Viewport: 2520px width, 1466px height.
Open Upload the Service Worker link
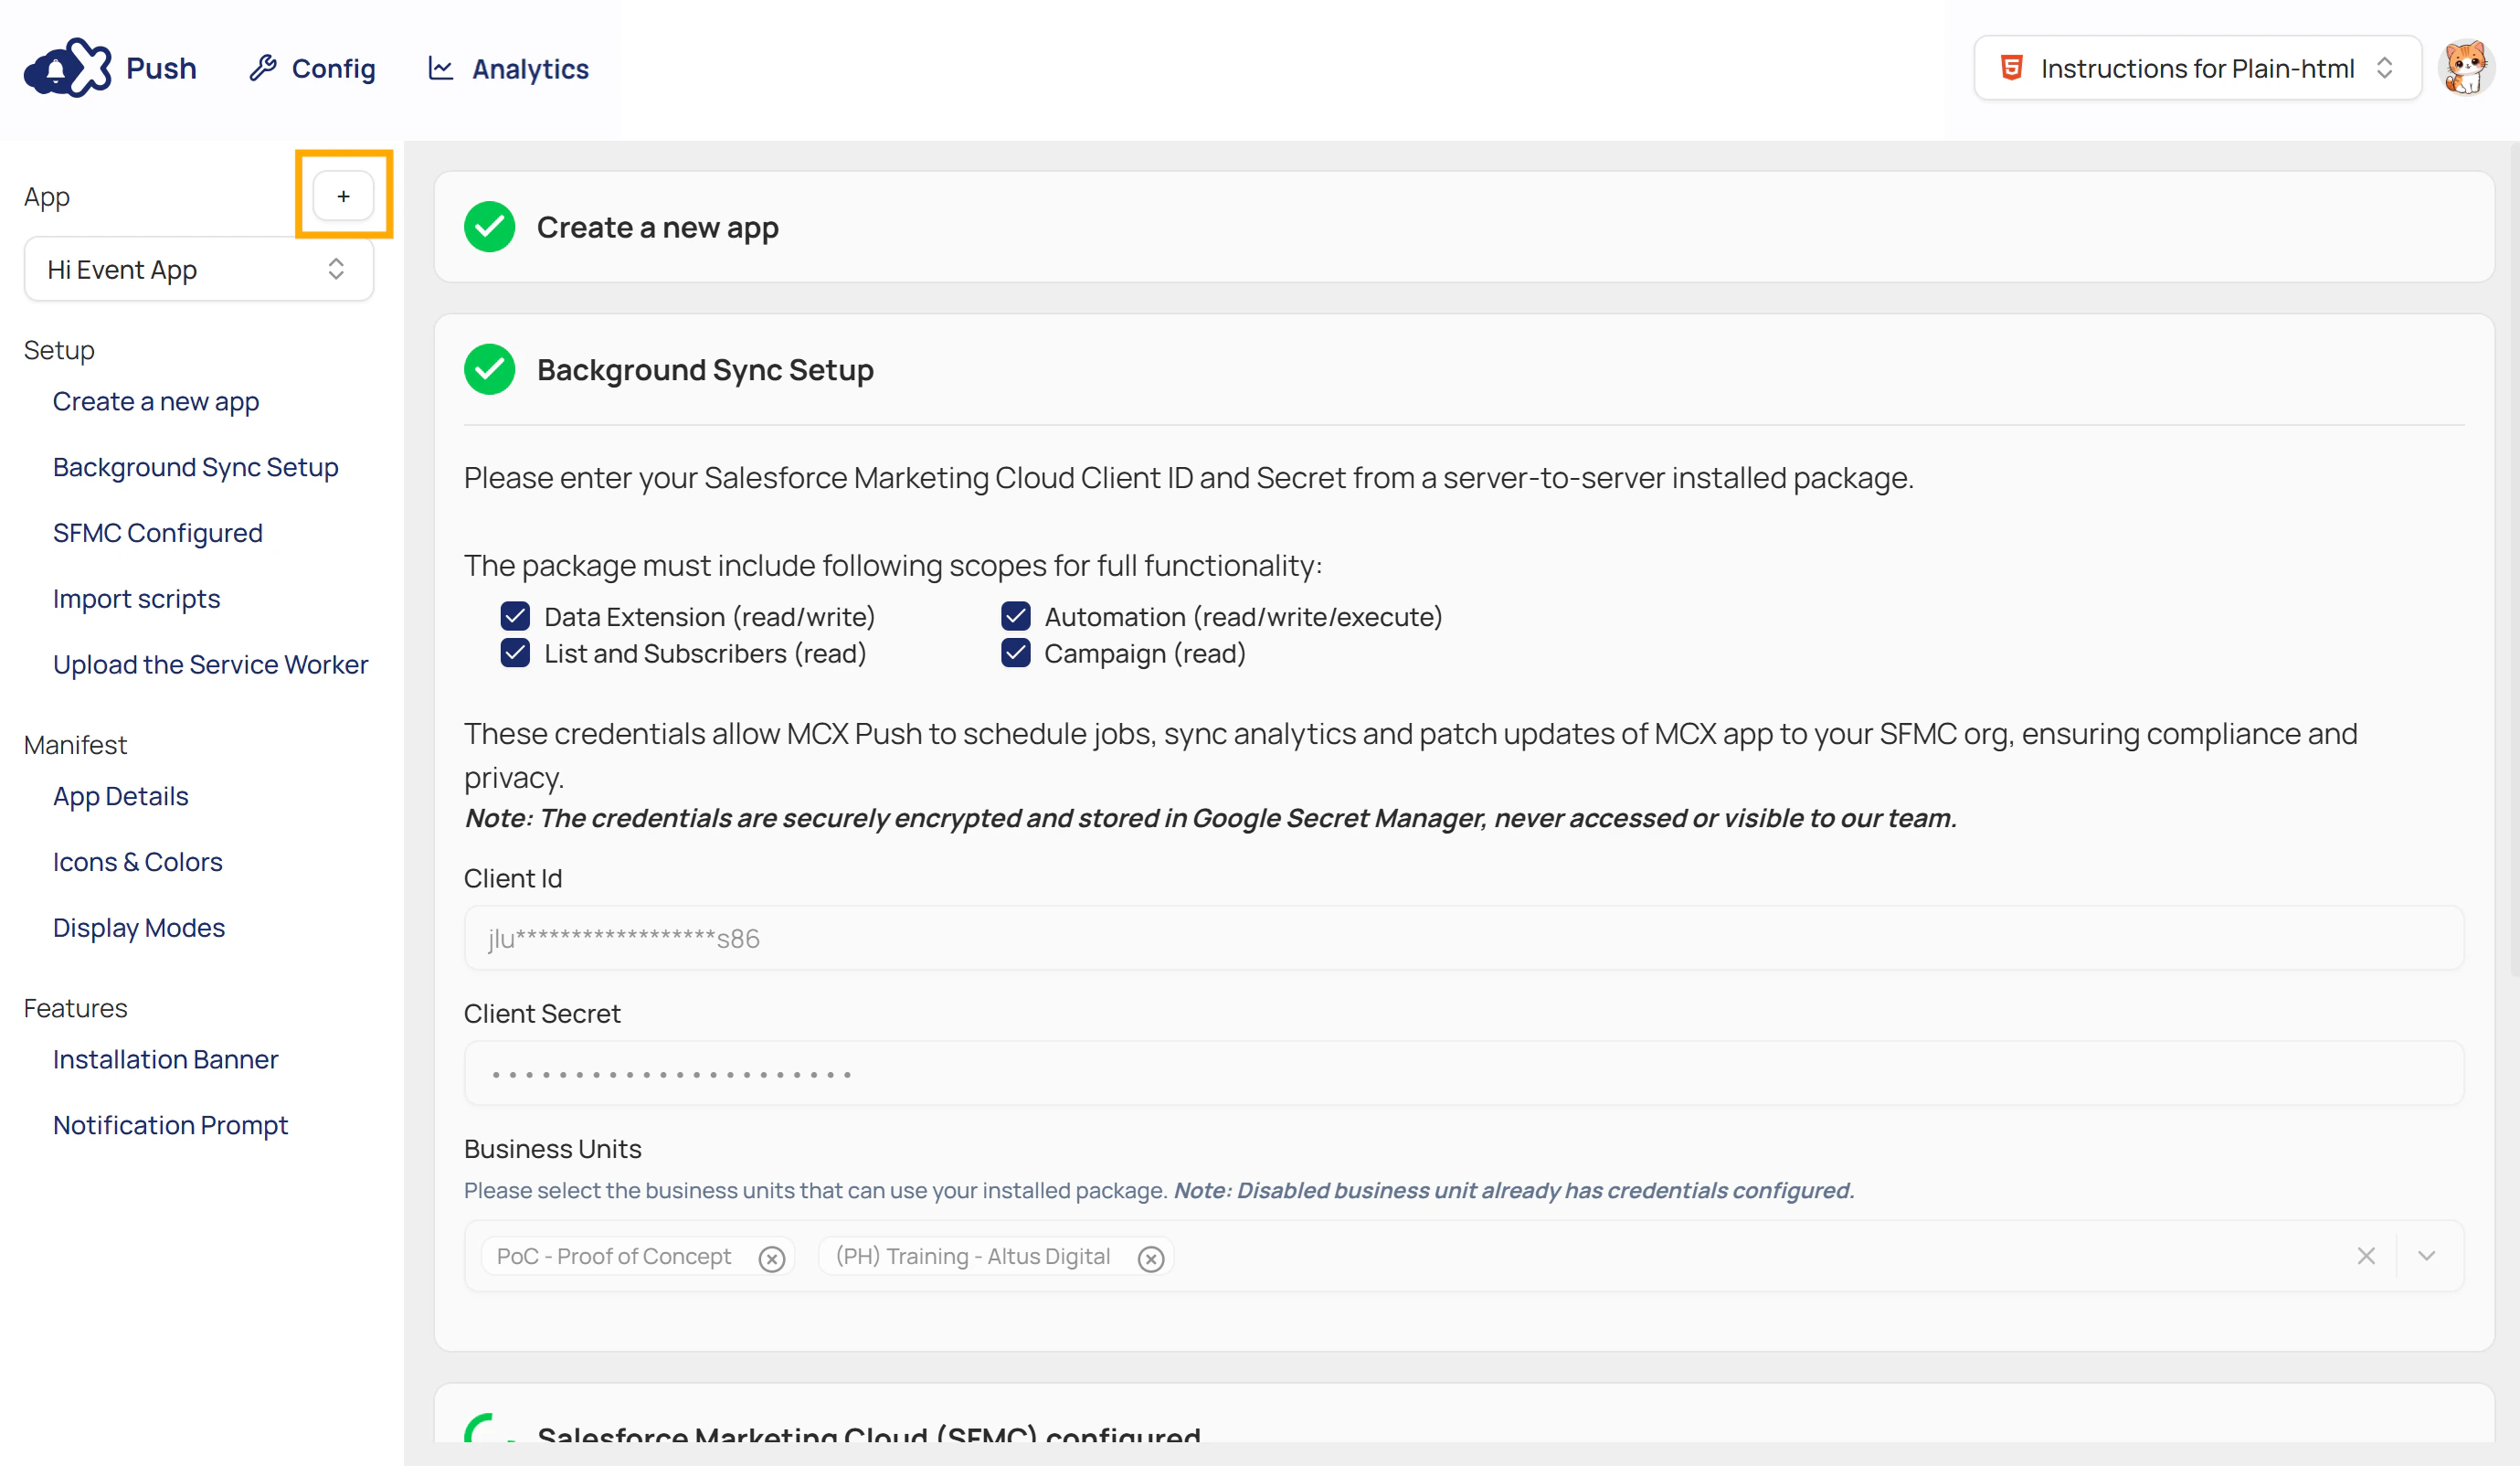click(x=211, y=664)
